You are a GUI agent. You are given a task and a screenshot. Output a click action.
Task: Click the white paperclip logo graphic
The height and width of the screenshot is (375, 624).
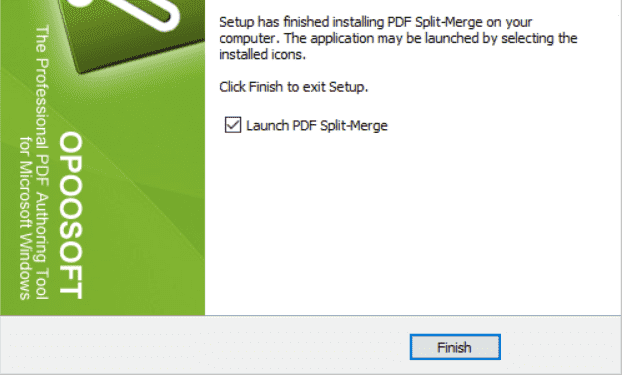click(131, 12)
